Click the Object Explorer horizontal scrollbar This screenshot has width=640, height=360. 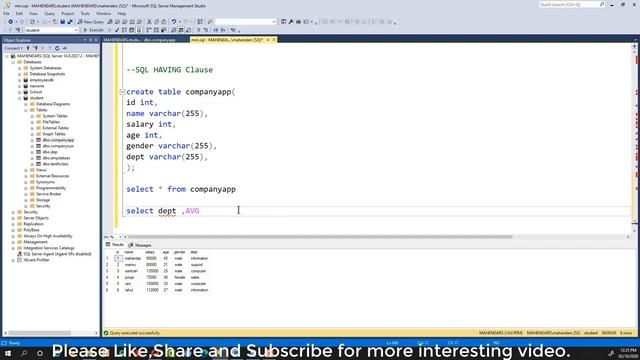tap(40, 333)
